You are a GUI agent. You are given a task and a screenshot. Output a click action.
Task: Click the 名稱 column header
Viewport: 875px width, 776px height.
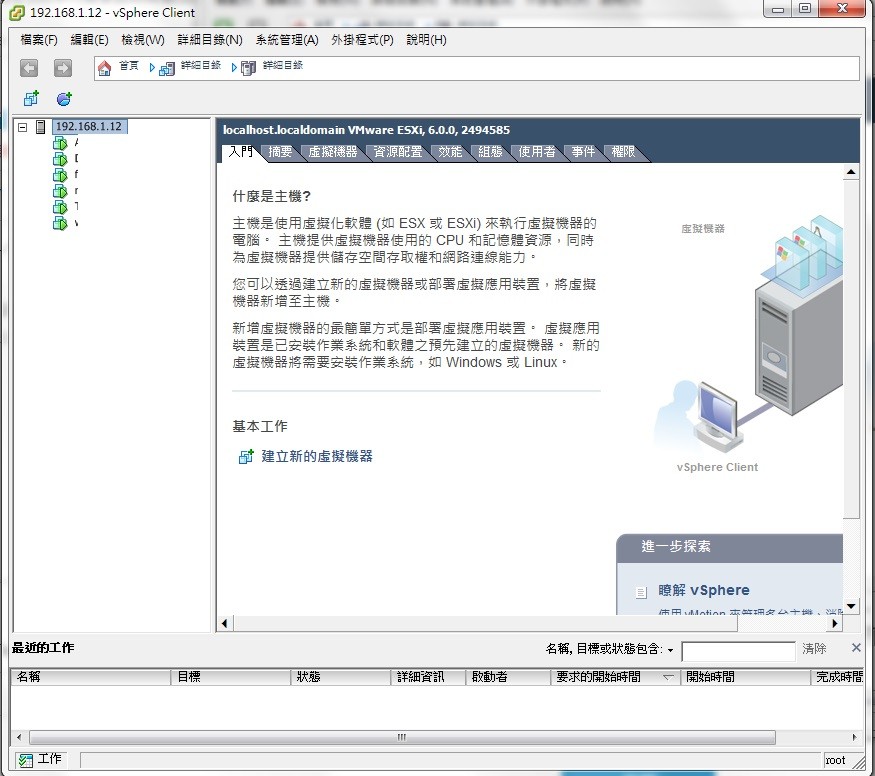tap(90, 677)
